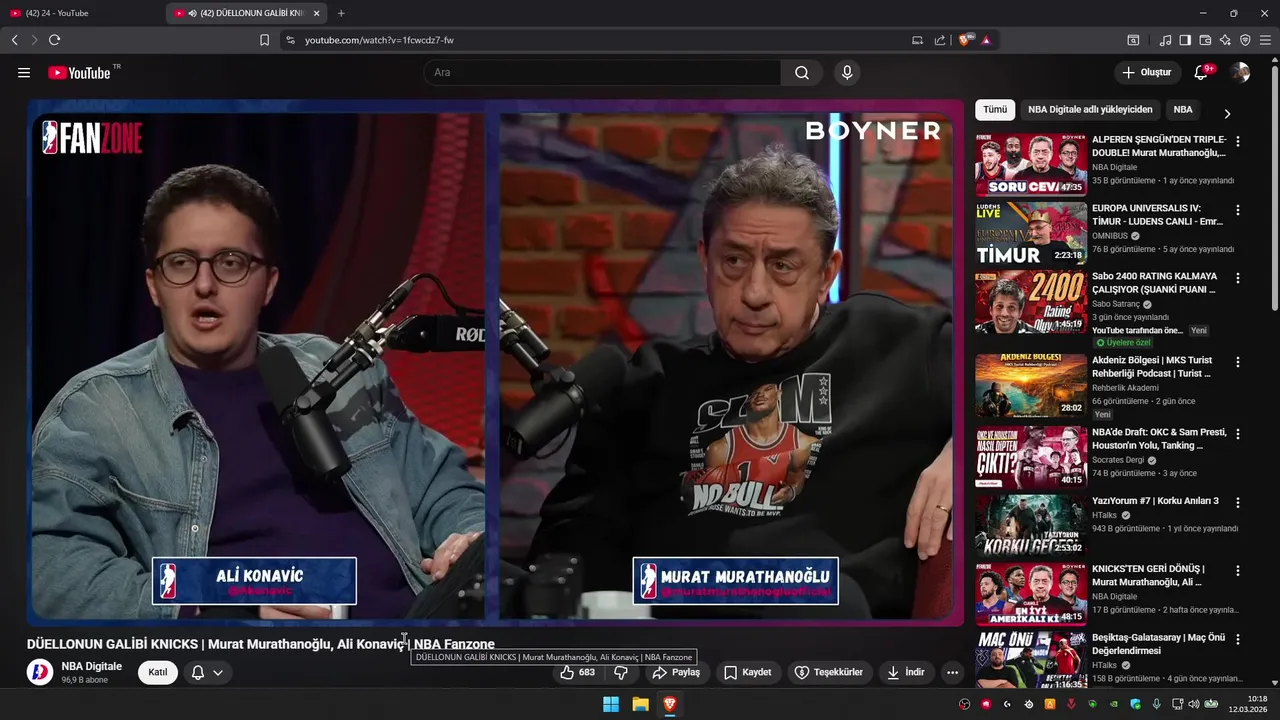Open YouTube notifications bell

(x=1201, y=73)
